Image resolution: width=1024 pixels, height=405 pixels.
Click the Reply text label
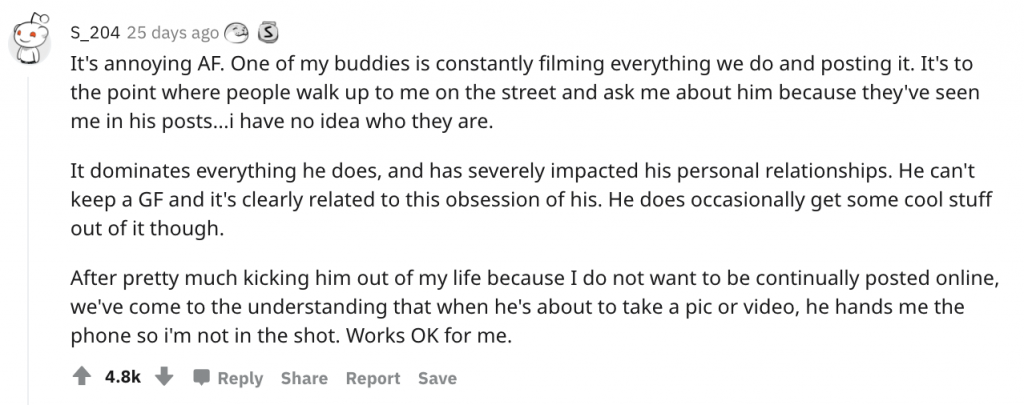click(x=240, y=378)
